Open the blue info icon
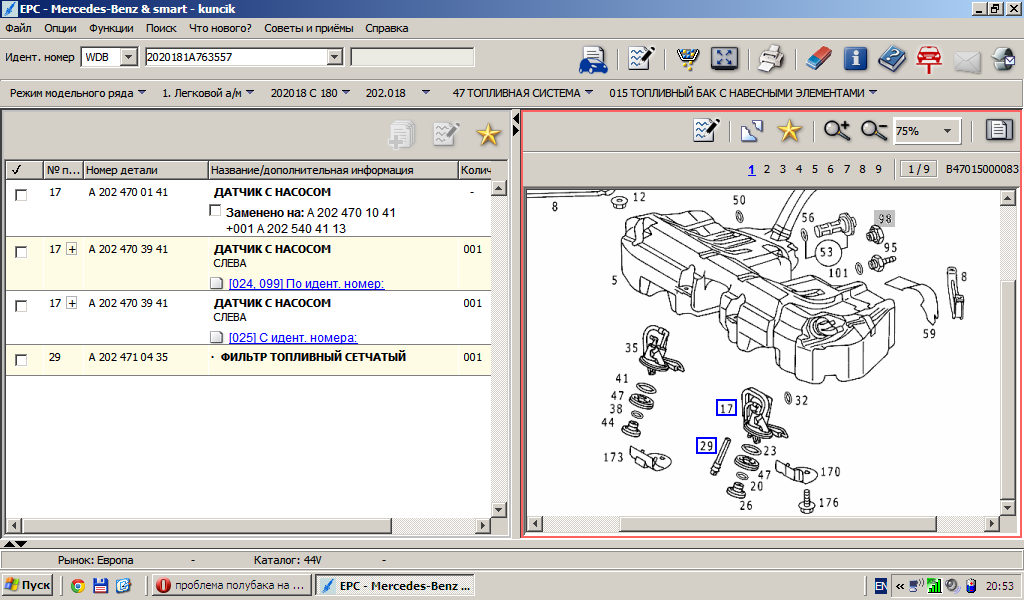The image size is (1024, 600). click(855, 60)
